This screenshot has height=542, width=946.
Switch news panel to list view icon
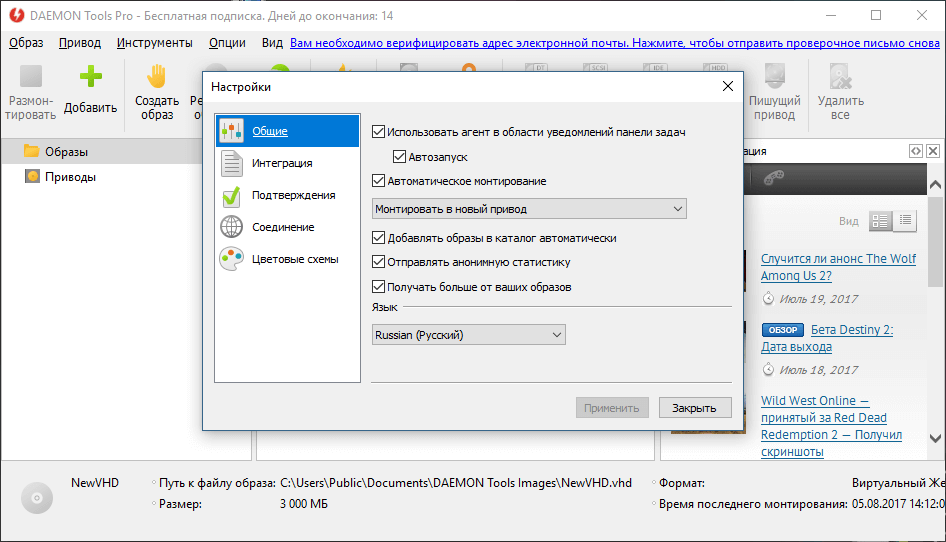[x=905, y=222]
